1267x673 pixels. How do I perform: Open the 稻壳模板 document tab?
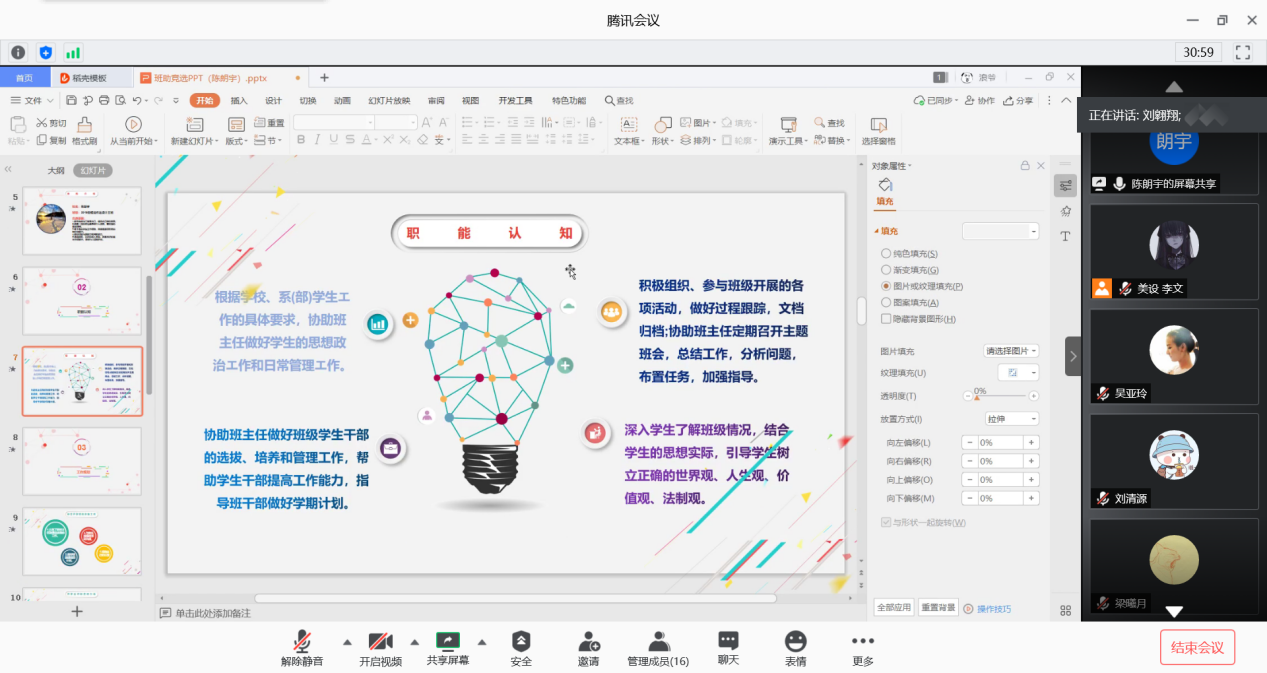coord(90,77)
